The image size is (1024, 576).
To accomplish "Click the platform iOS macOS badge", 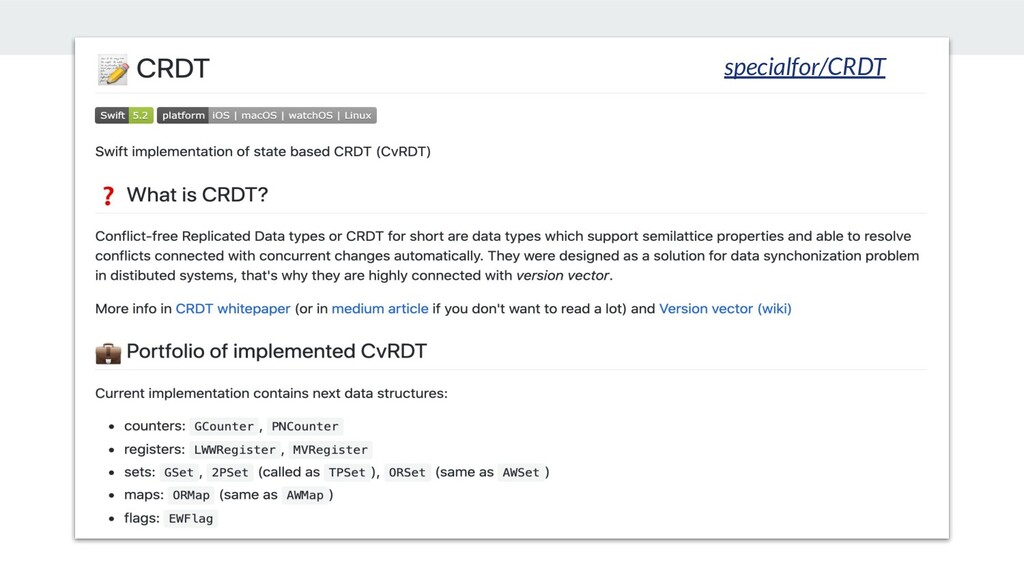I will pyautogui.click(x=266, y=116).
